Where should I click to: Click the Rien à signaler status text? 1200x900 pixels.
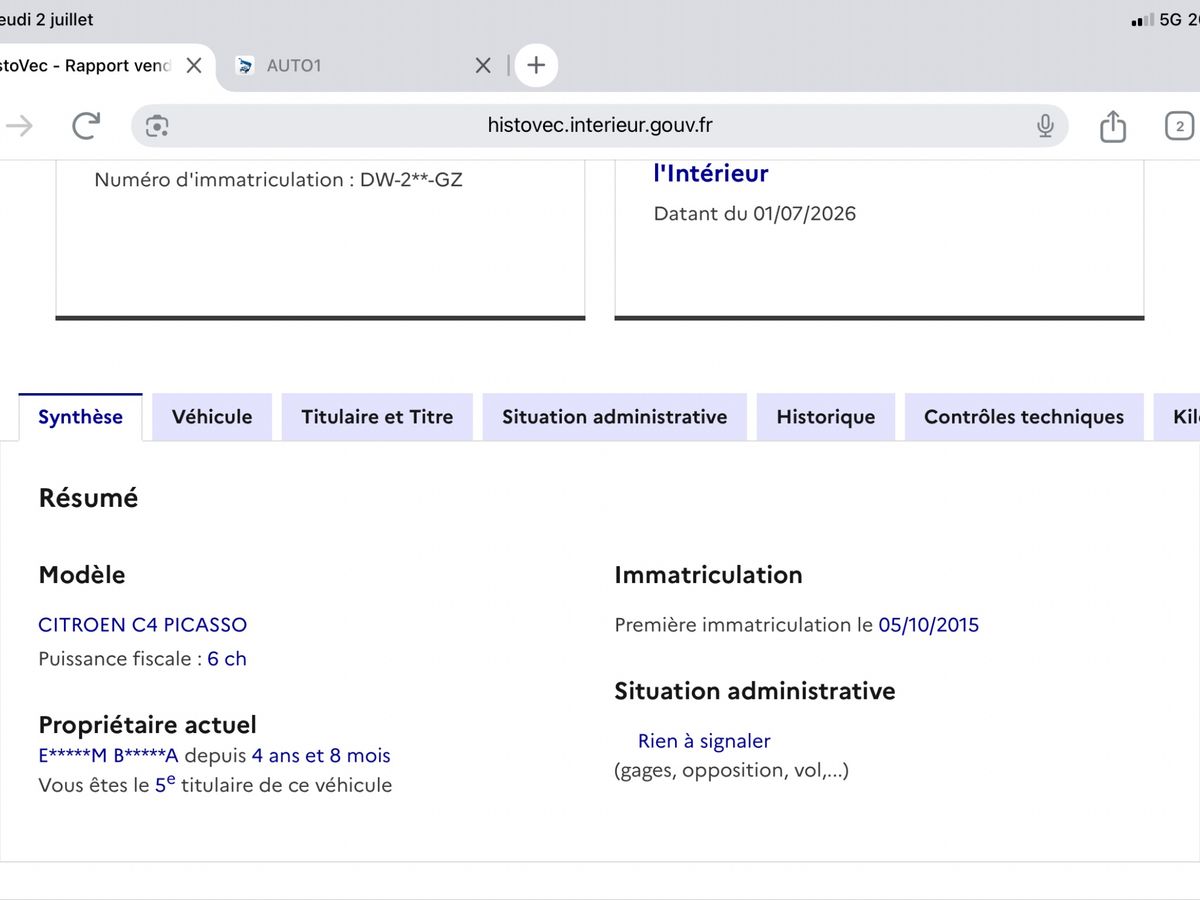tap(704, 741)
